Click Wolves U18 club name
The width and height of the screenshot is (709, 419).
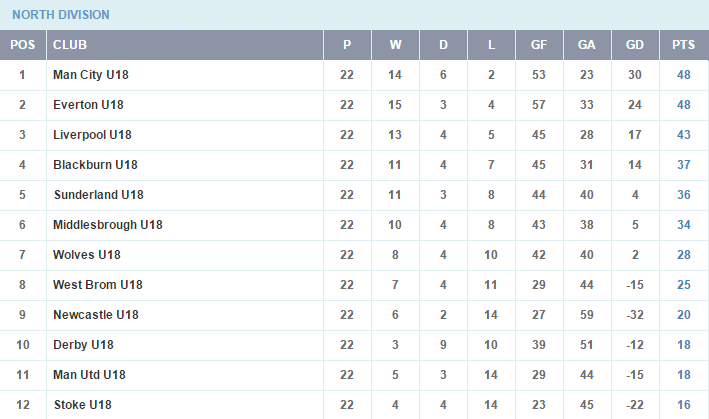point(87,254)
